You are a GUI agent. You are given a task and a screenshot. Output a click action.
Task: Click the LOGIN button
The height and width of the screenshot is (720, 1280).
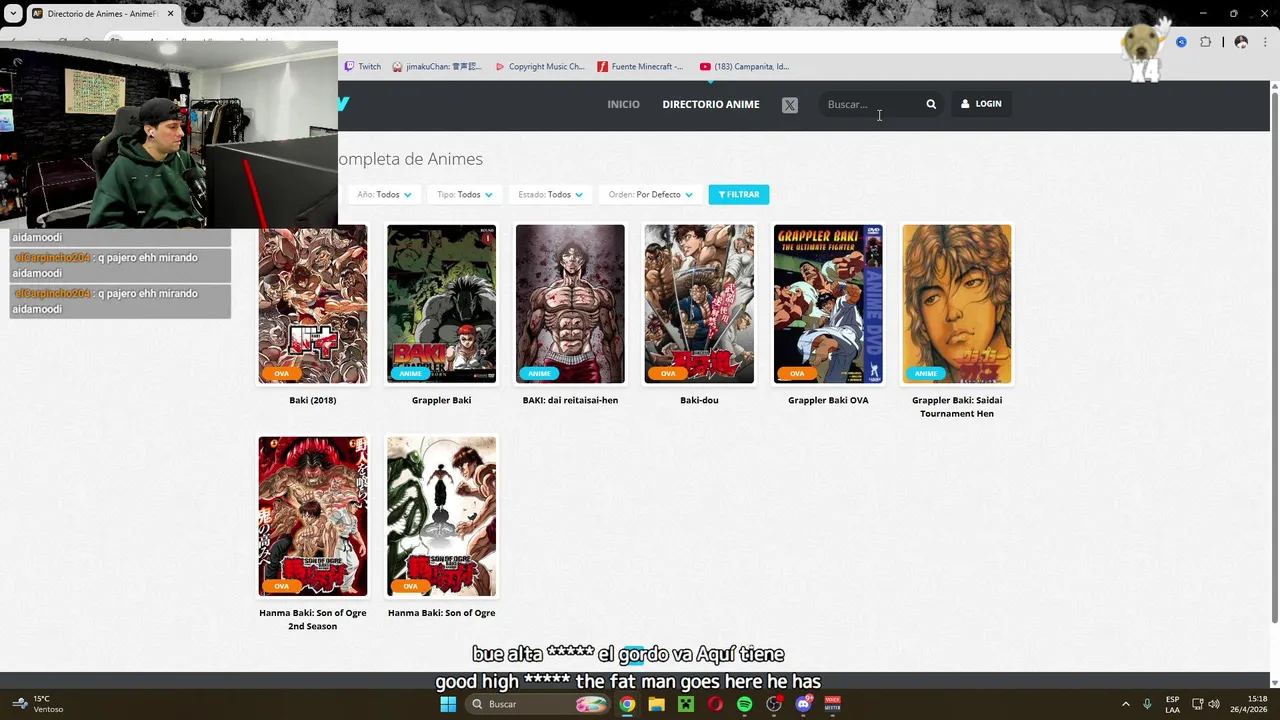tap(981, 104)
